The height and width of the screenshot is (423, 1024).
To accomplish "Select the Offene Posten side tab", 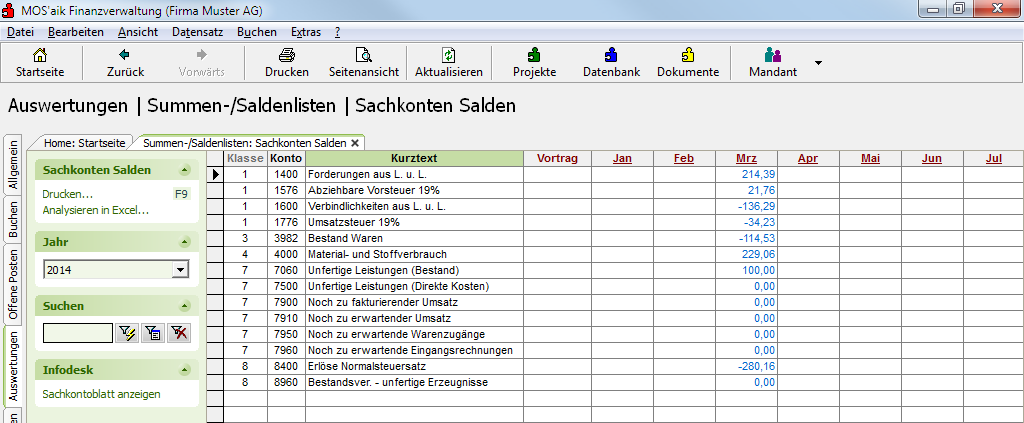I will click(x=14, y=285).
